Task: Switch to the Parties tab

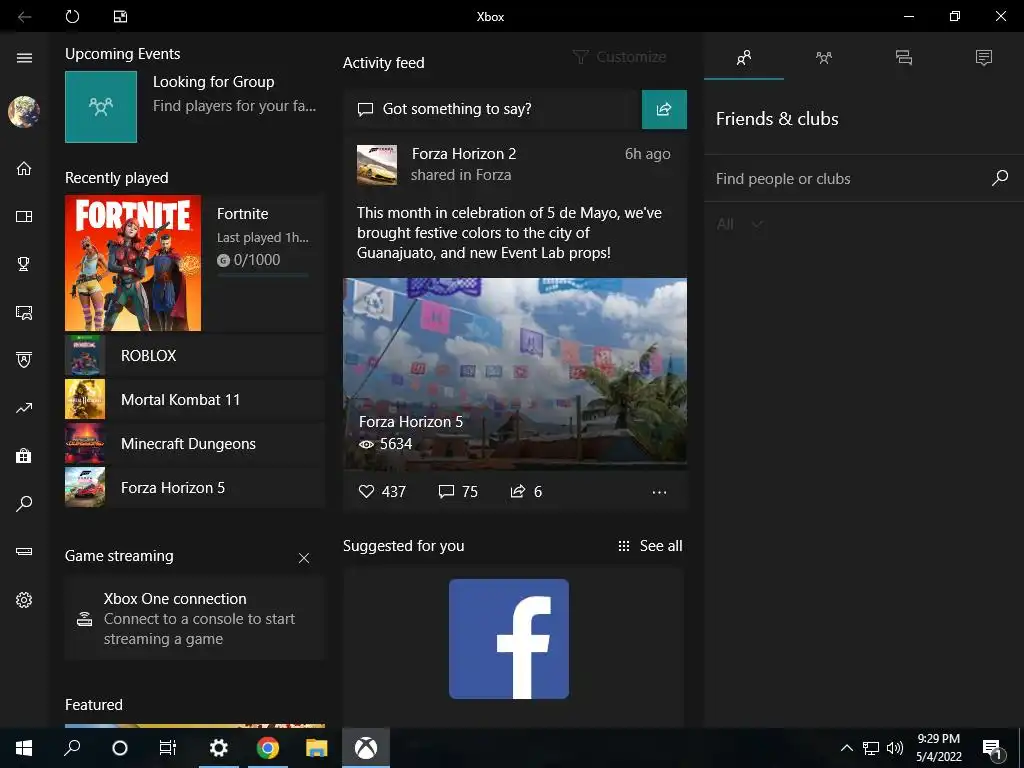Action: 824,57
